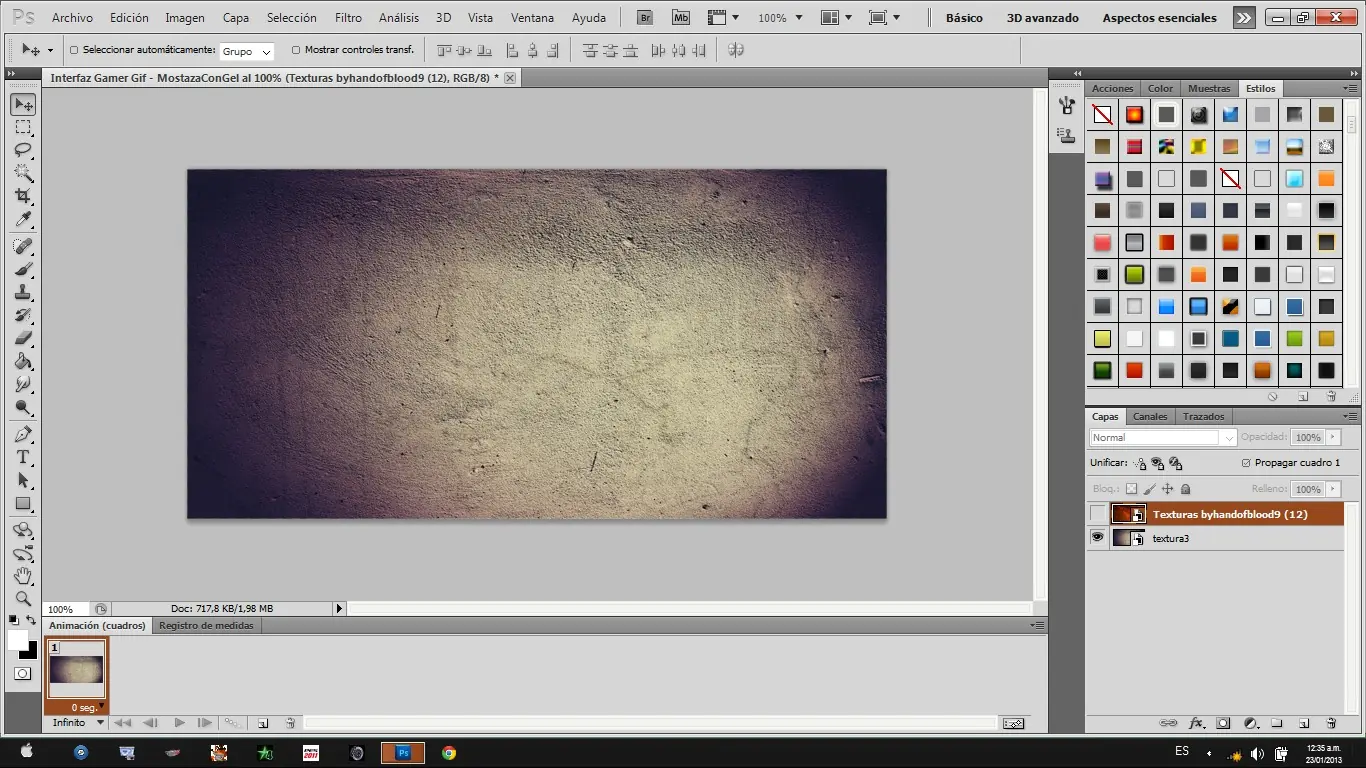Select the Hand tool
1366x768 pixels.
point(22,576)
